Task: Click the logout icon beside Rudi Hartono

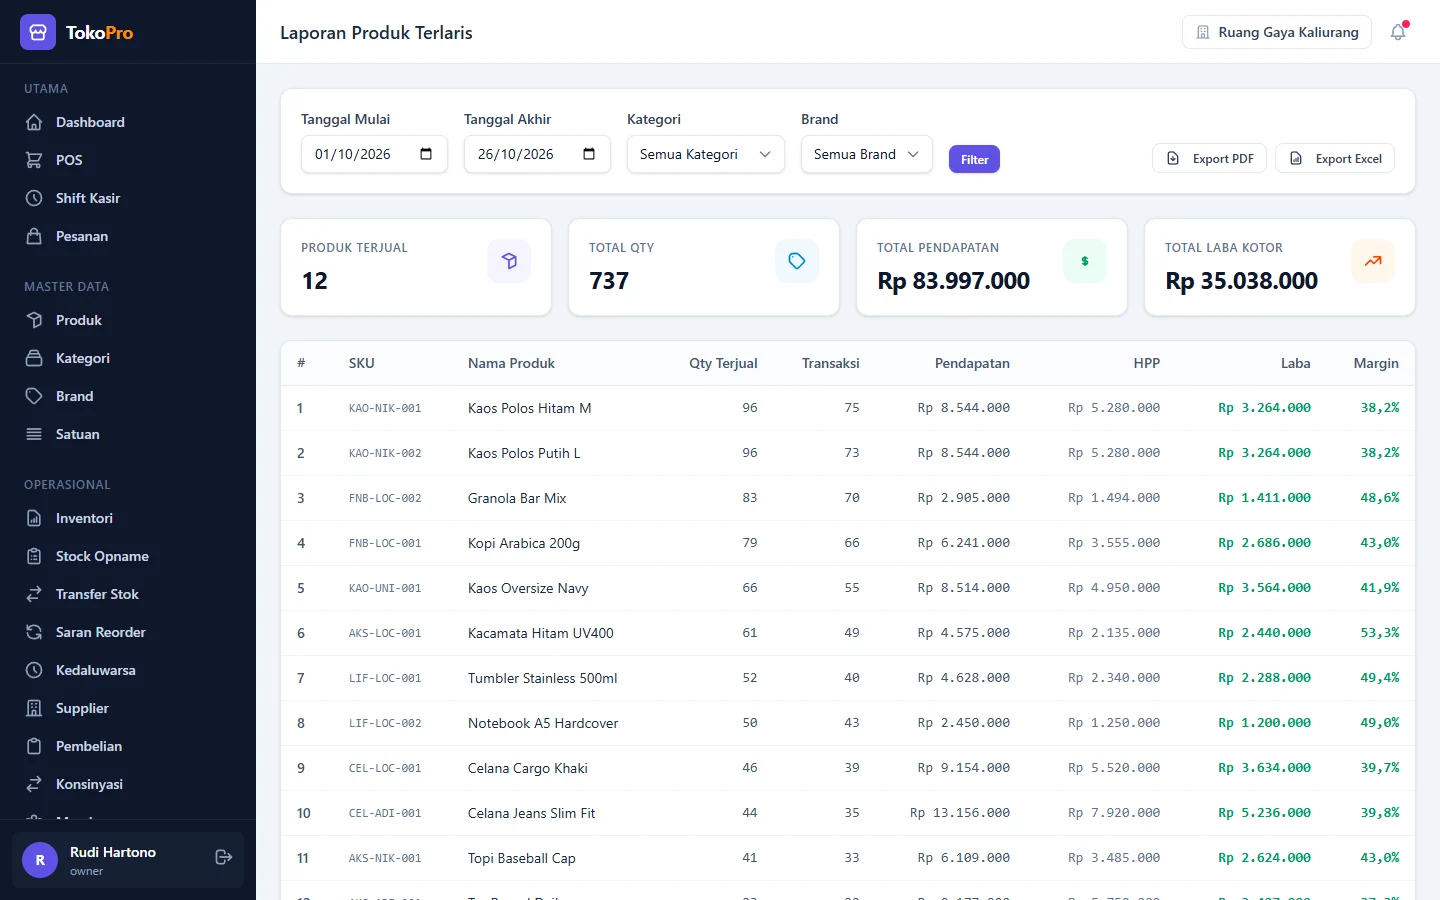Action: pyautogui.click(x=224, y=857)
